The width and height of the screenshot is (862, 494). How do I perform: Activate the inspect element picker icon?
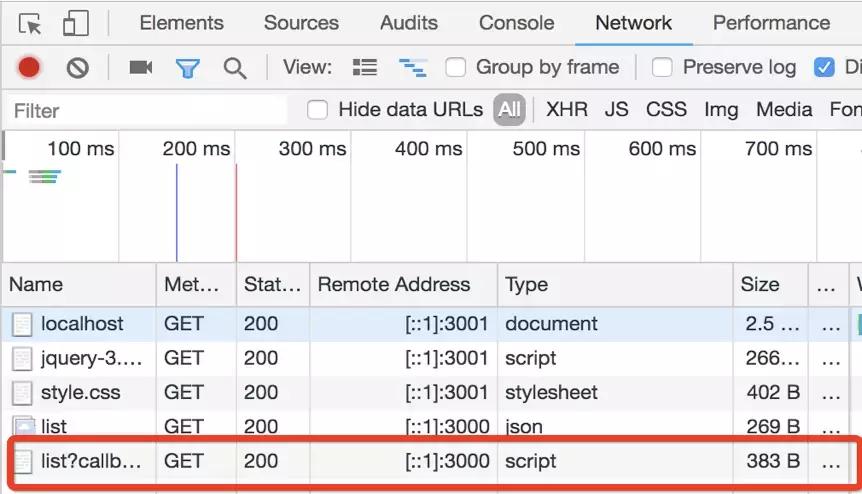(x=30, y=24)
